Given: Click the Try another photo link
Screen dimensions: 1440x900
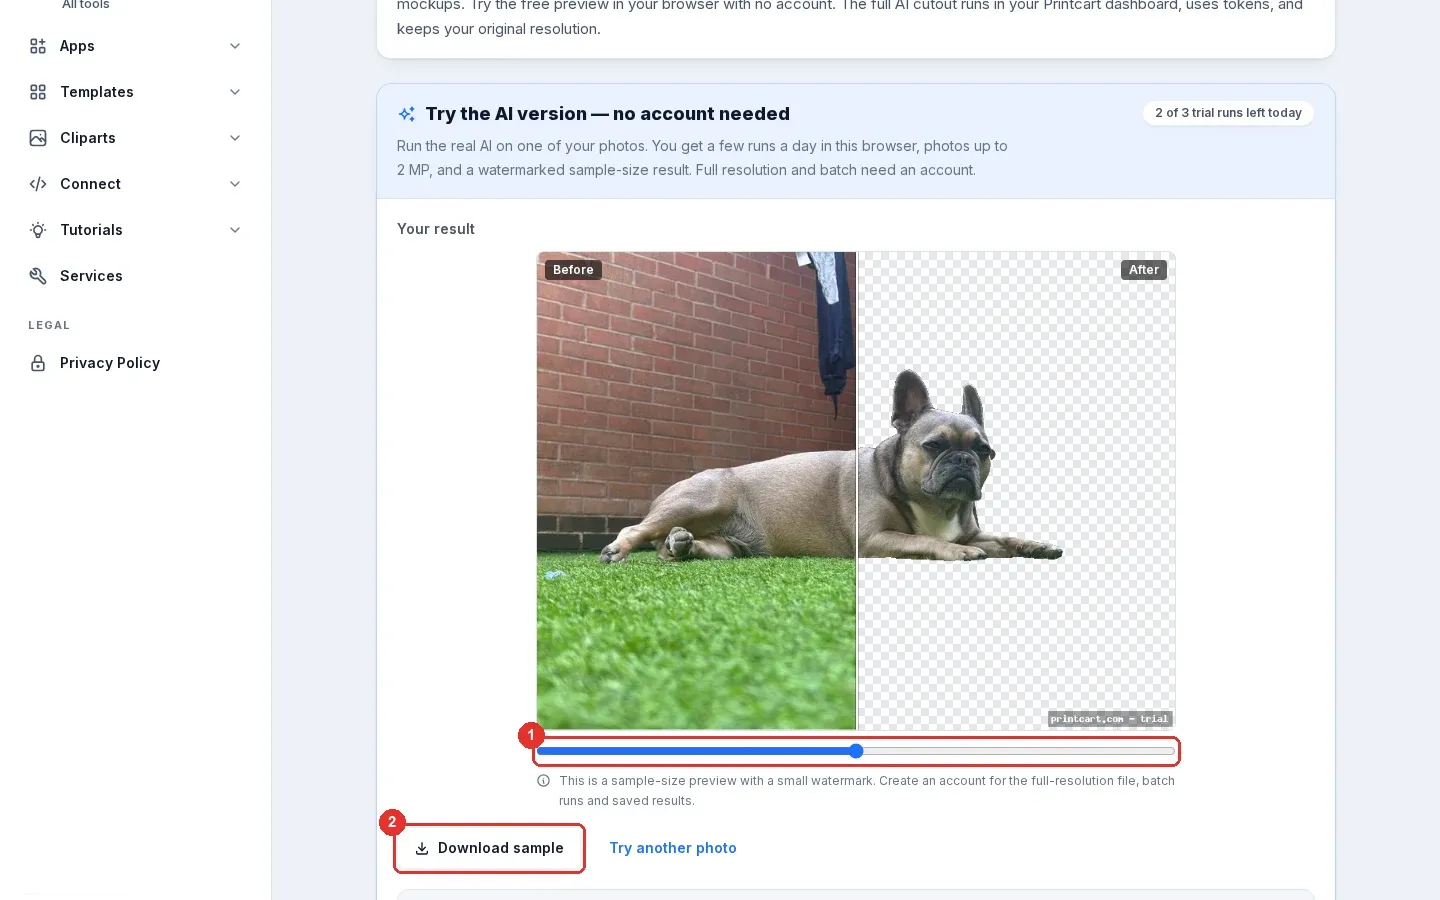Looking at the screenshot, I should click(673, 848).
